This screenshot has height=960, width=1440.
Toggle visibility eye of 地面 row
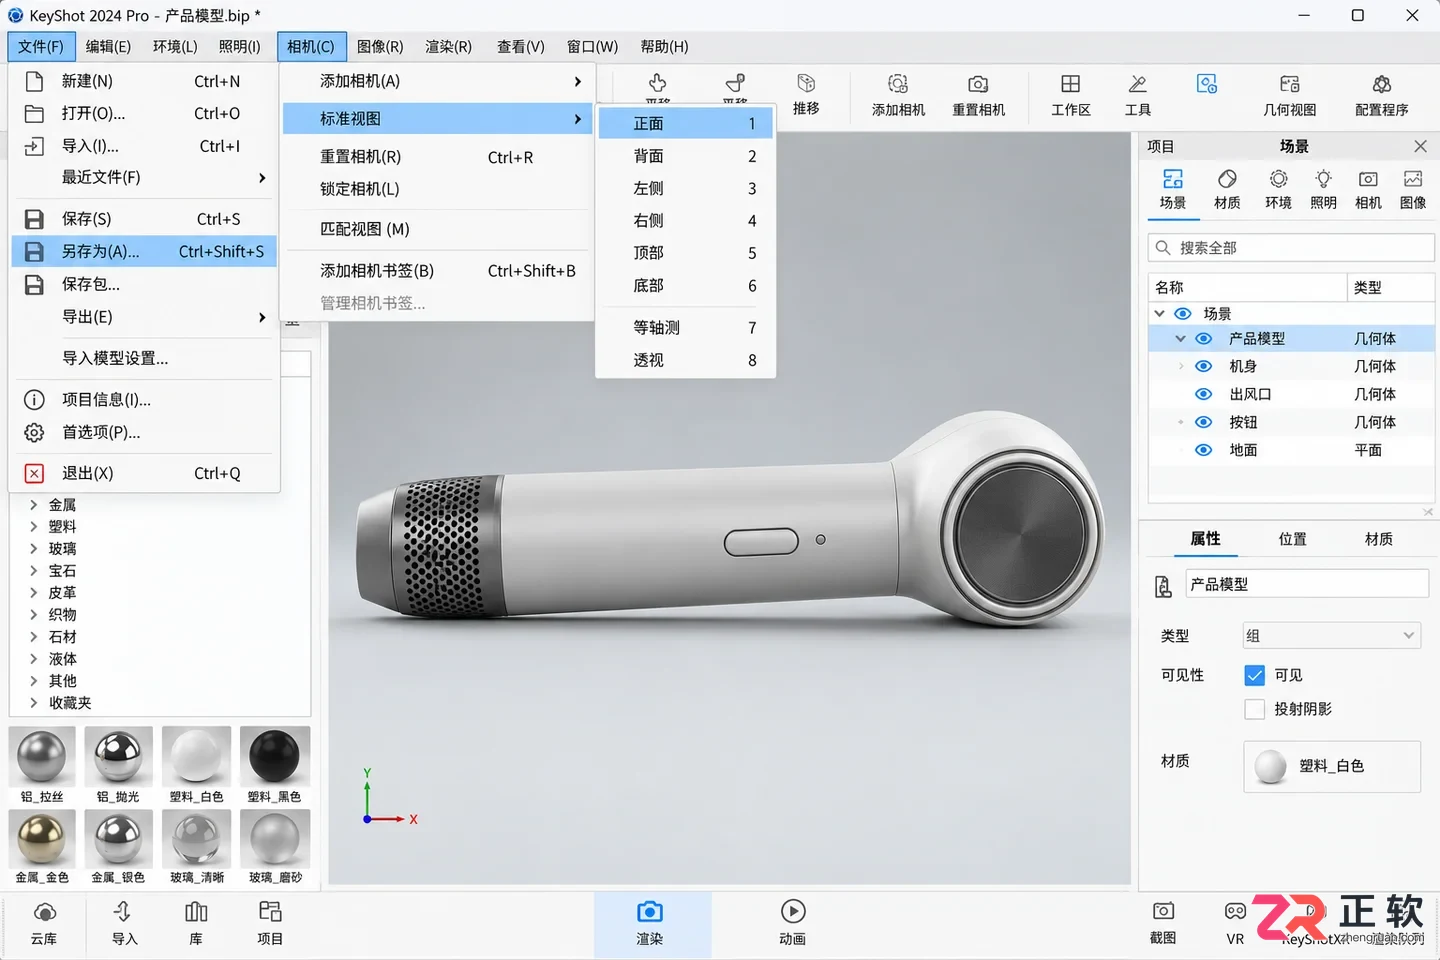pos(1204,450)
